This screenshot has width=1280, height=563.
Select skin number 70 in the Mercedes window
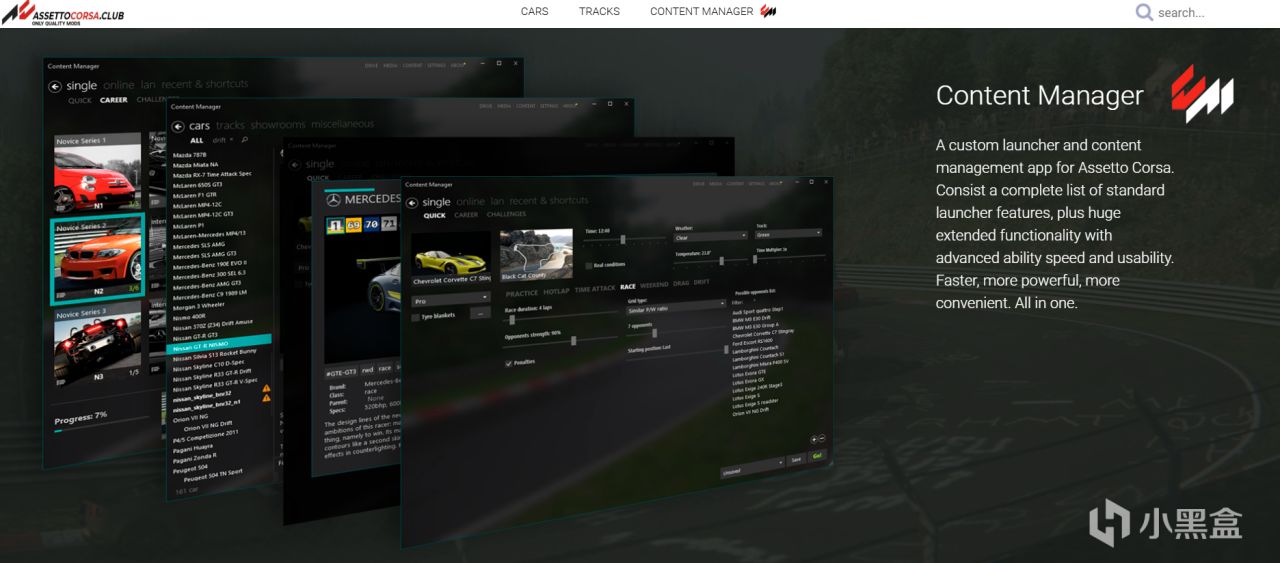click(x=372, y=223)
